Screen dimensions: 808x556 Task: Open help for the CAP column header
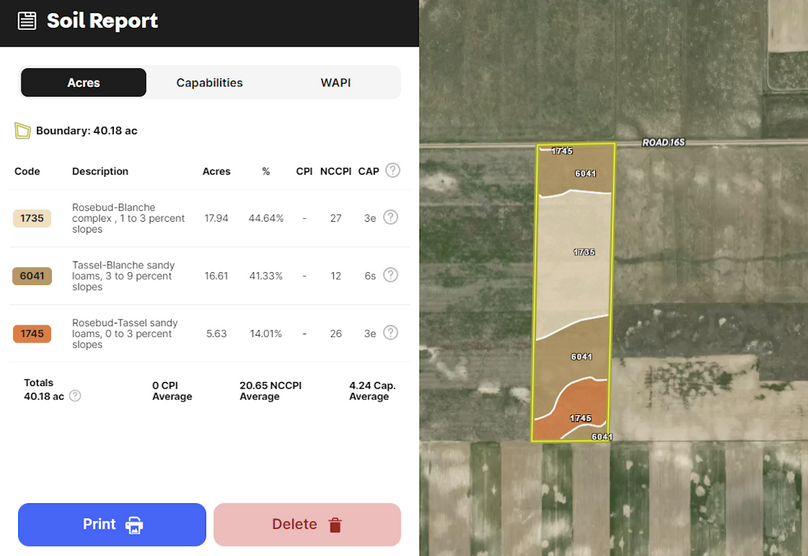(x=393, y=171)
